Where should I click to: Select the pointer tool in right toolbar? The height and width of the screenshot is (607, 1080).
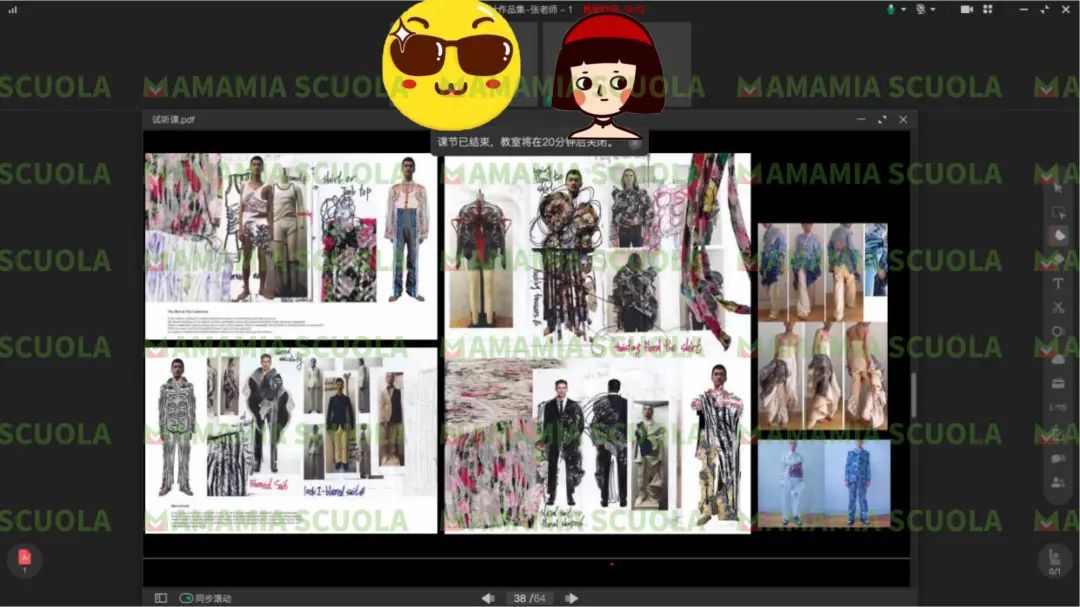pyautogui.click(x=1058, y=188)
